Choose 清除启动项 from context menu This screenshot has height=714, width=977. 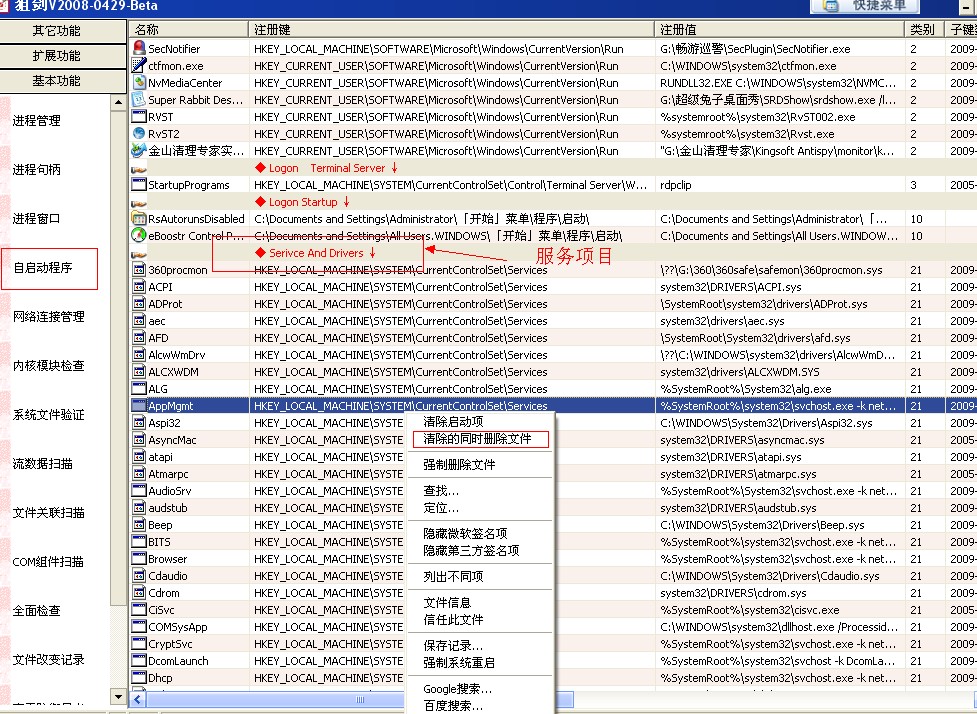point(453,421)
